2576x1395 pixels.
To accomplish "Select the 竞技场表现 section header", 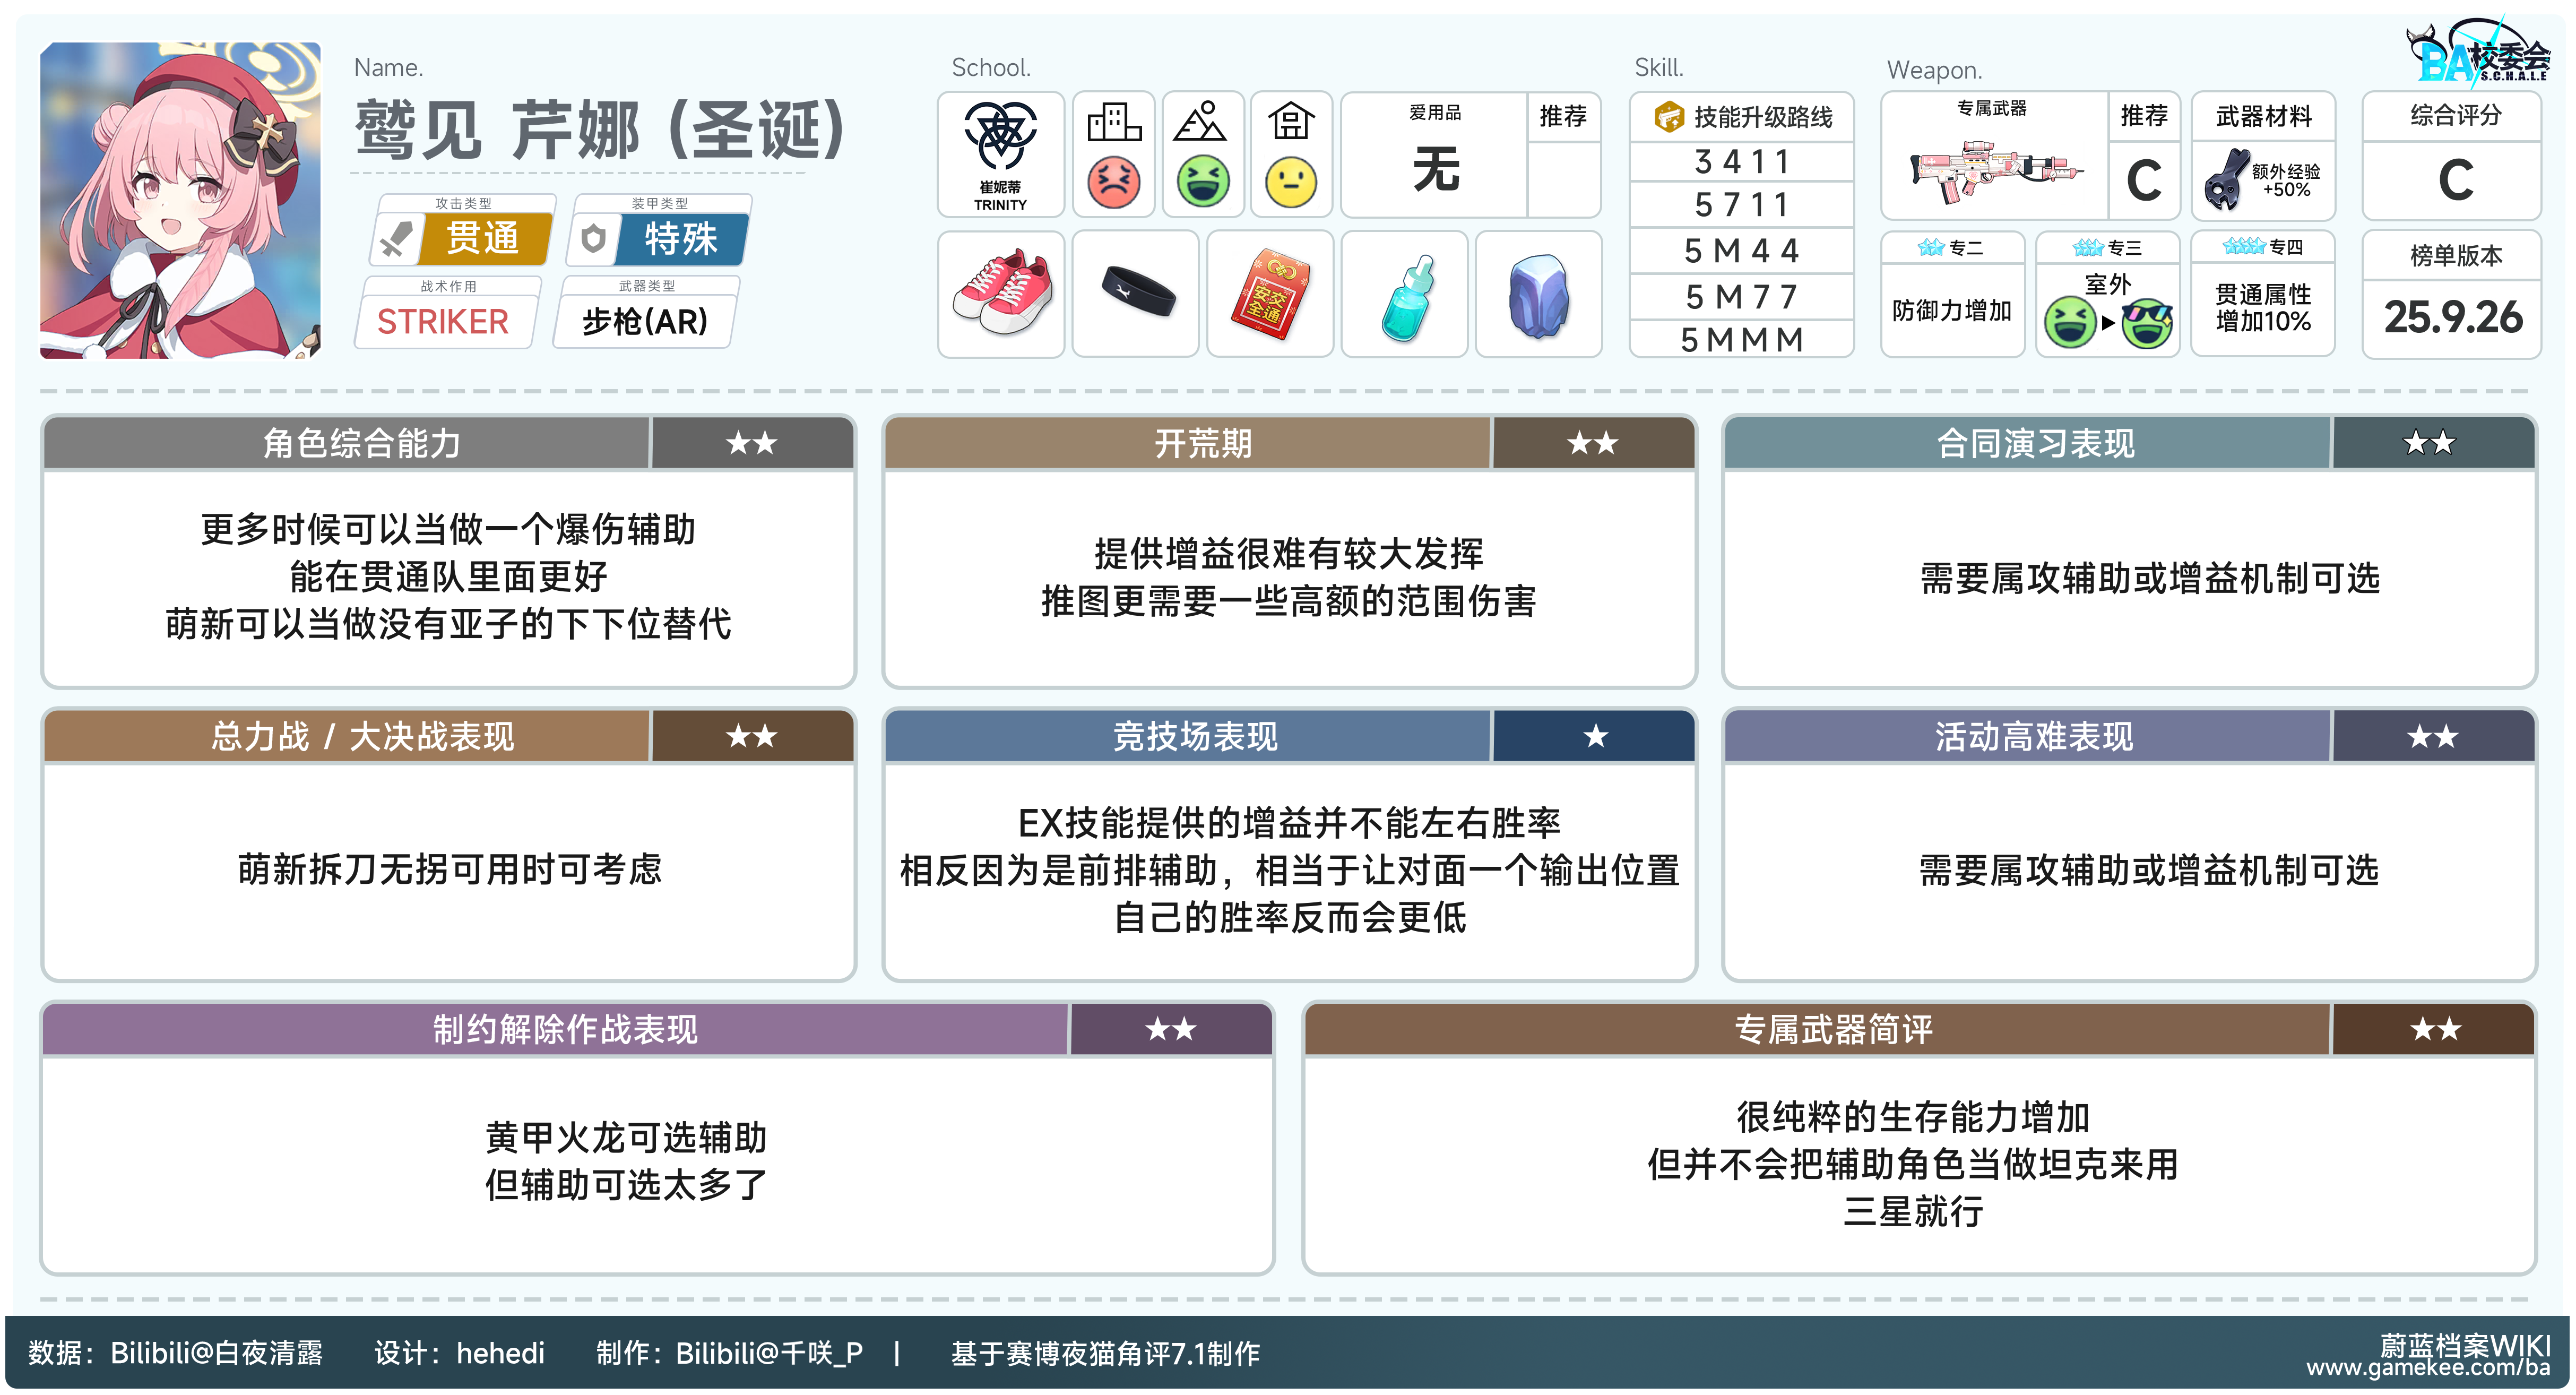I will 1195,737.
